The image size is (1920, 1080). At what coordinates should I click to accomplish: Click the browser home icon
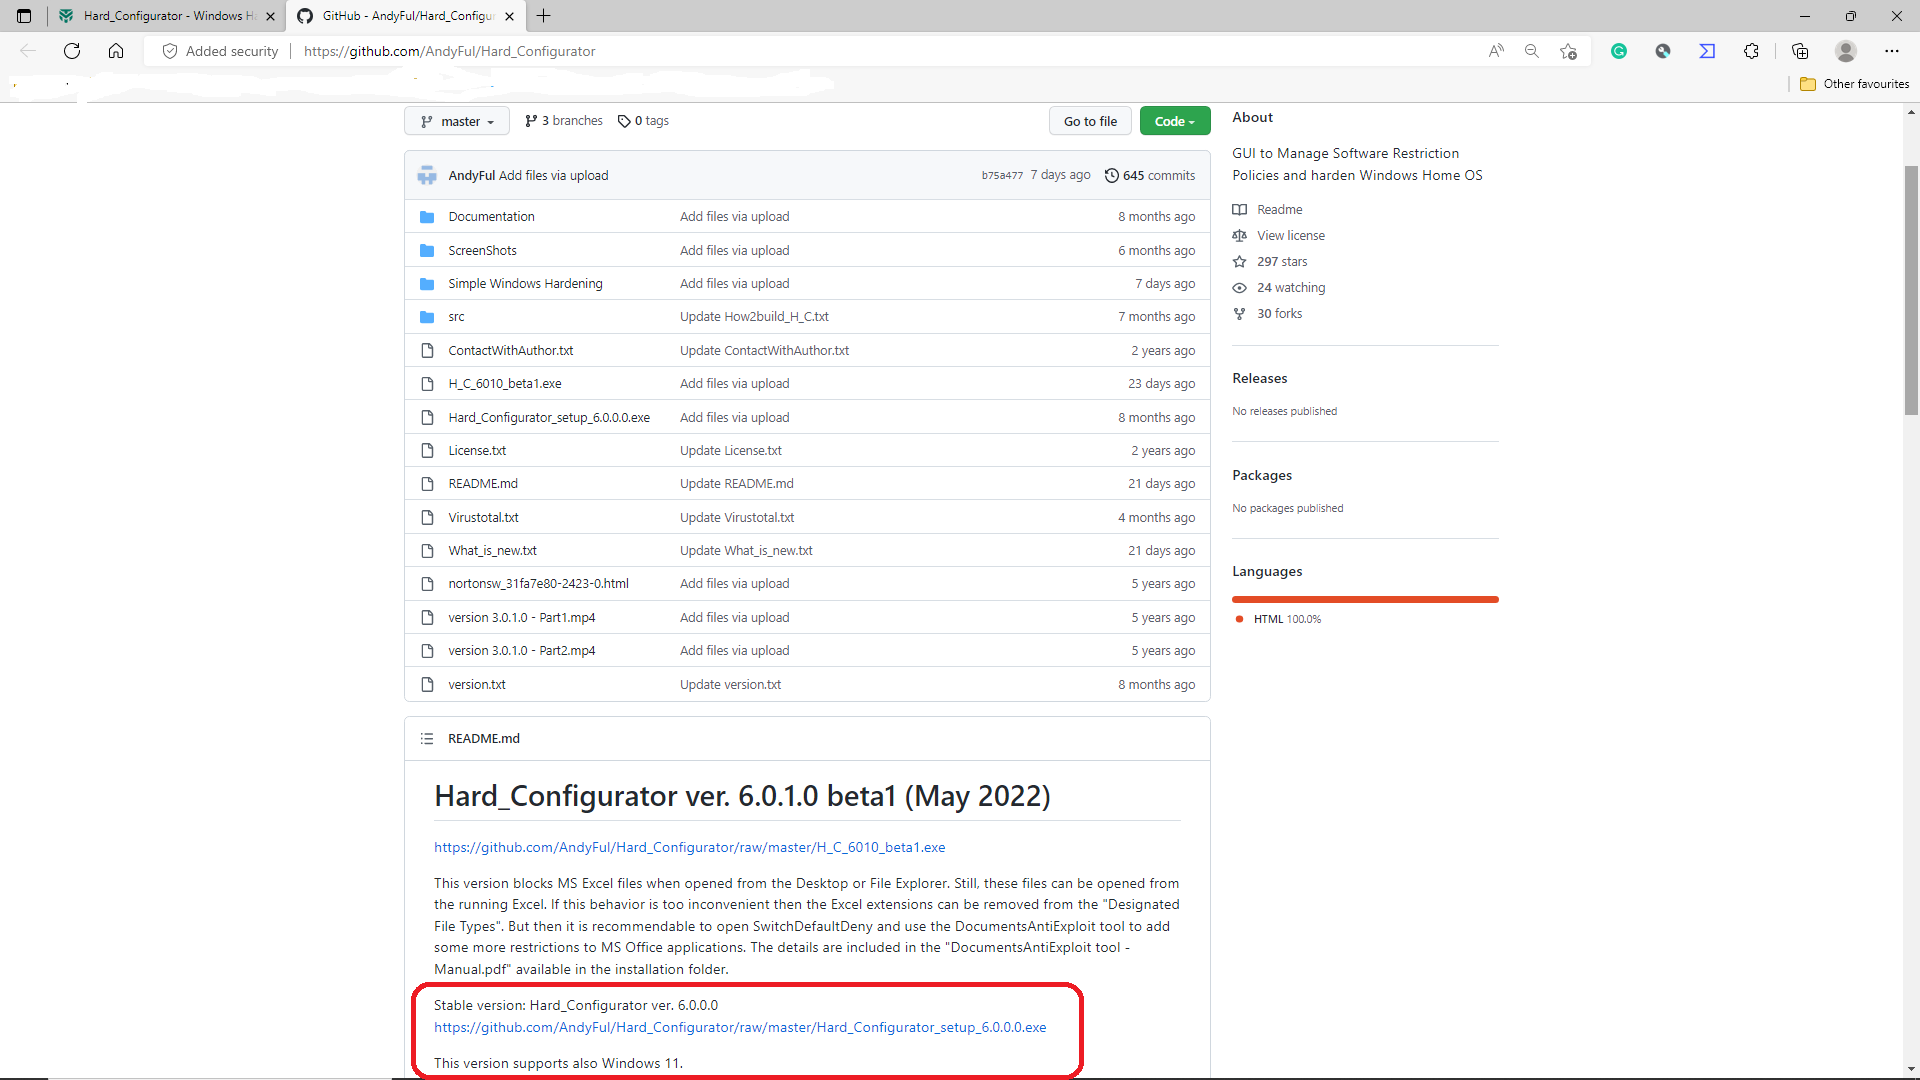coord(116,51)
